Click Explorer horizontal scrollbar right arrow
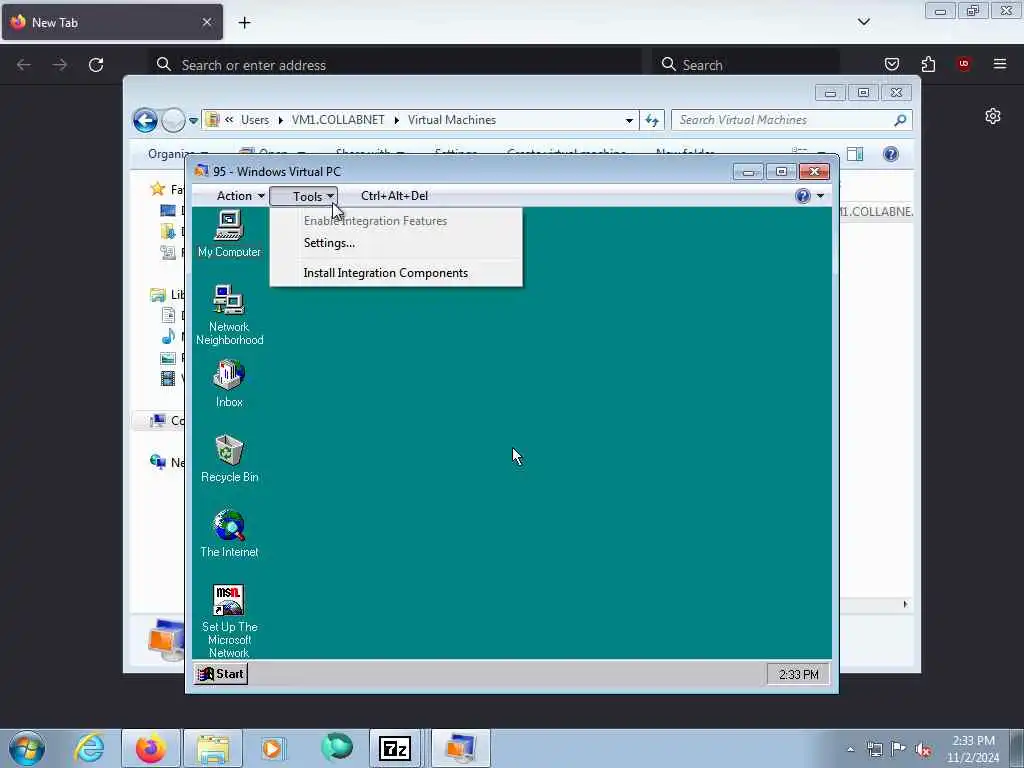Viewport: 1024px width, 768px height. [905, 605]
